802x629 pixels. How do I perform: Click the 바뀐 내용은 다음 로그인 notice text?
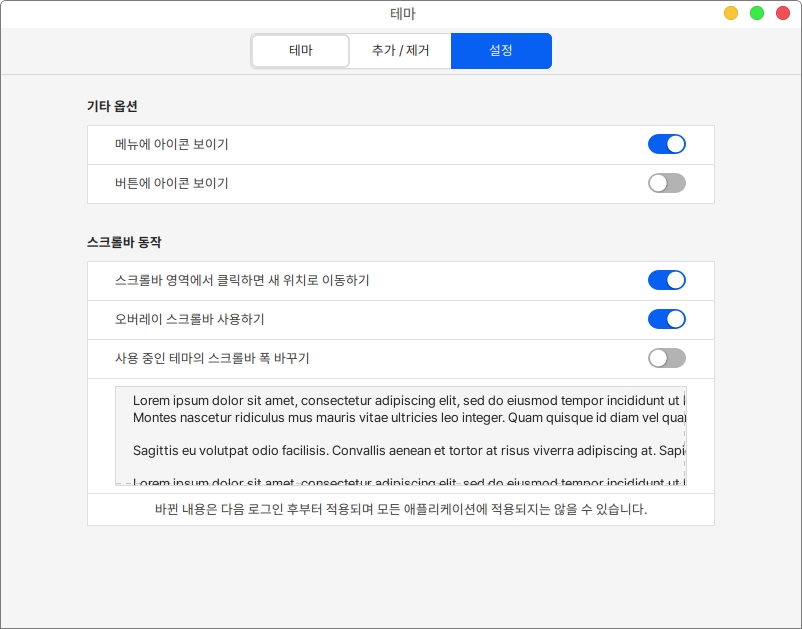coord(401,509)
